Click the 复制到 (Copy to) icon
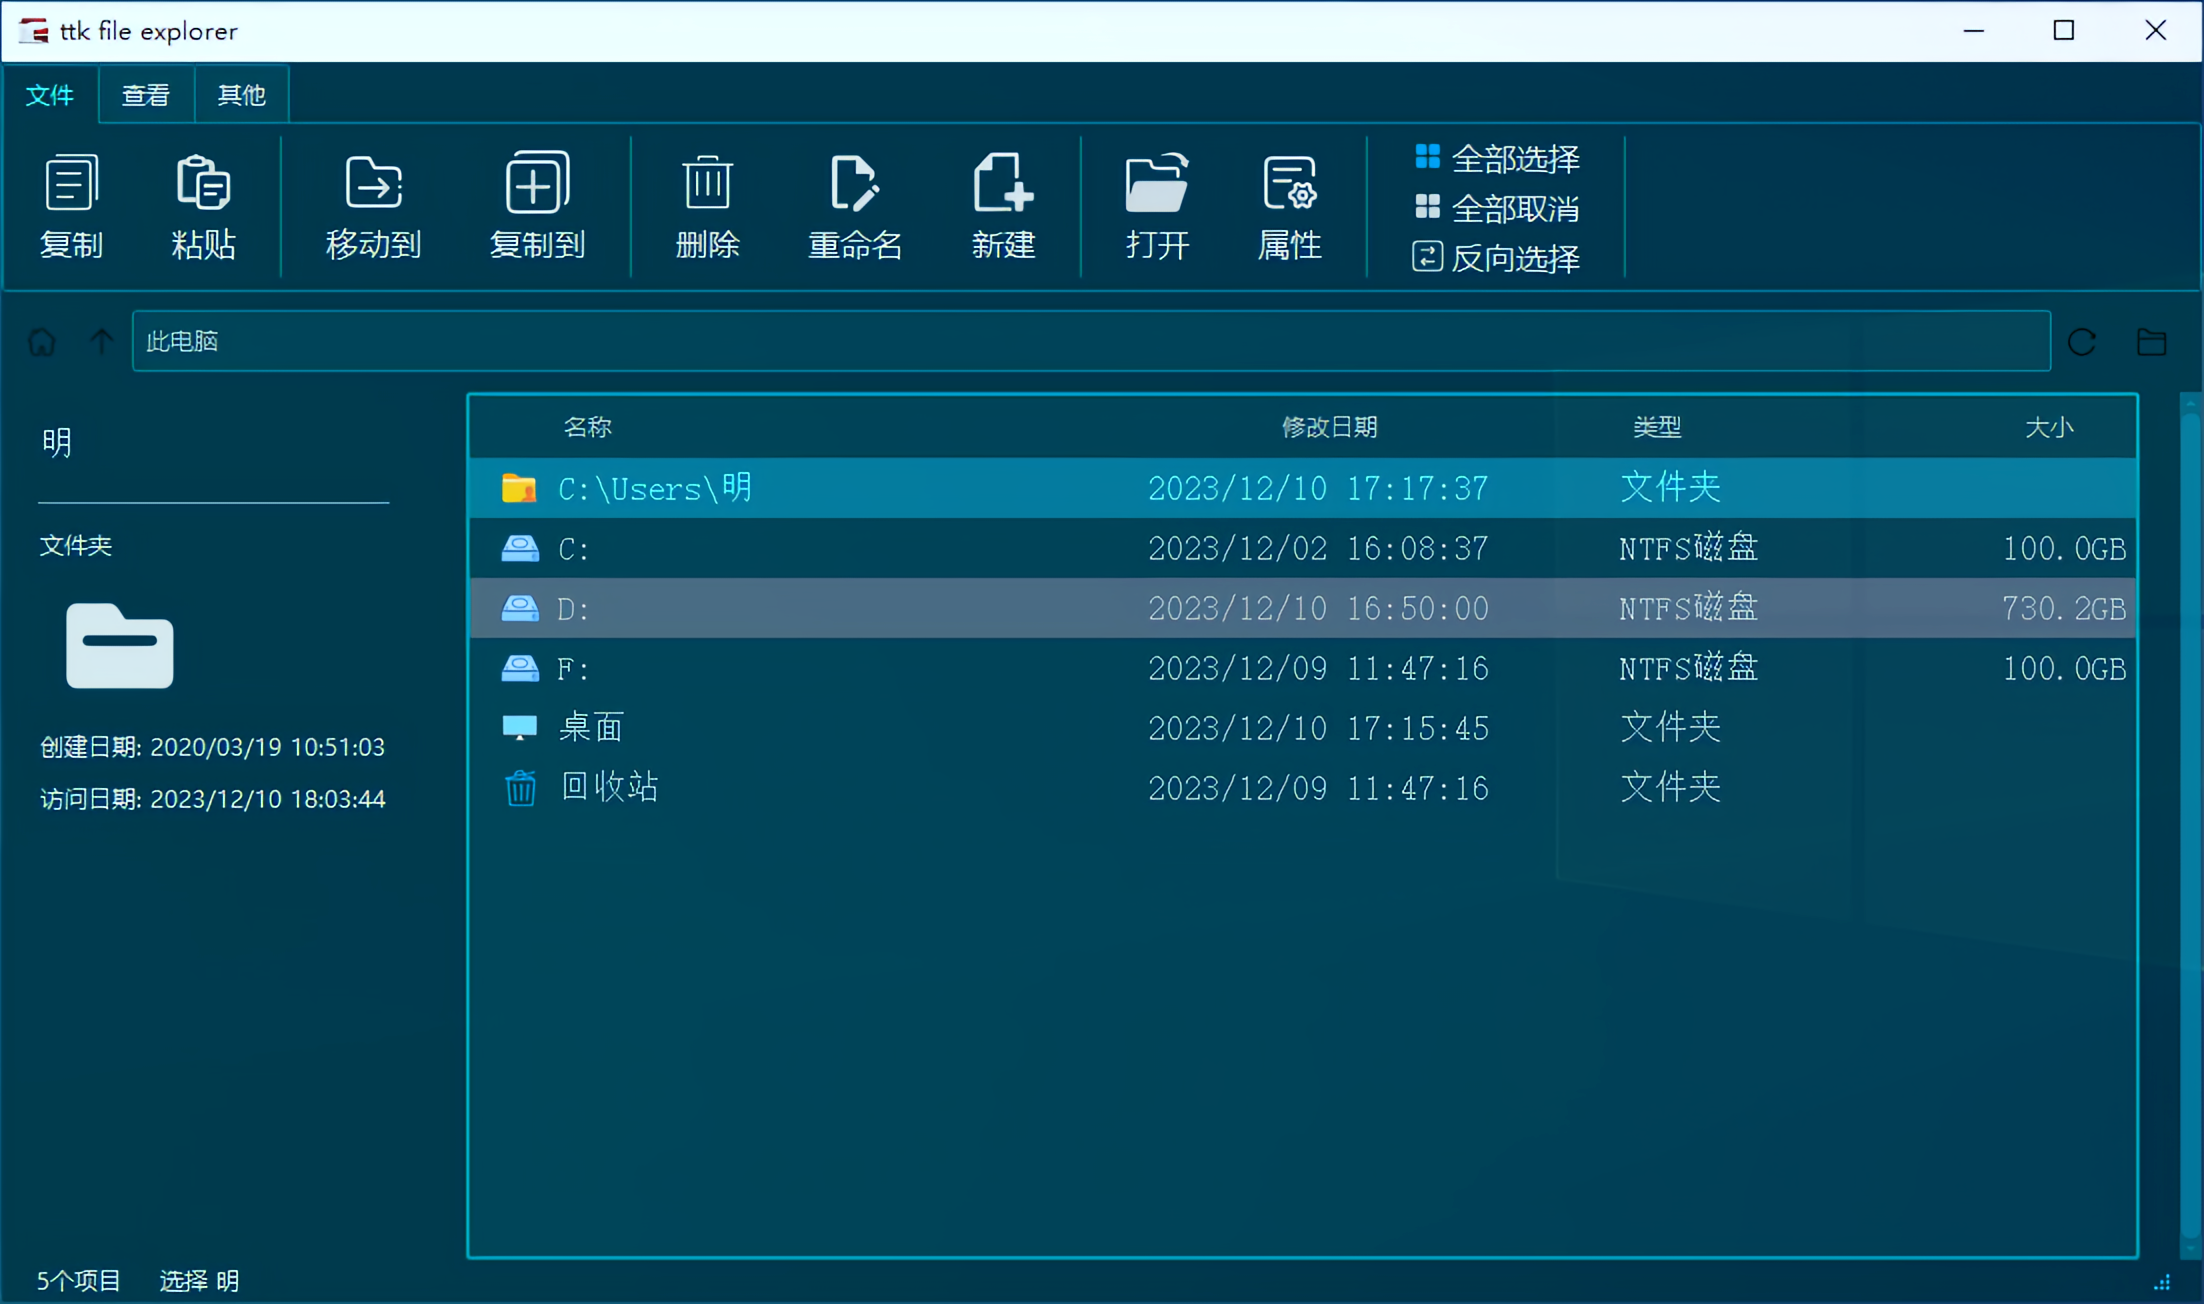Screen dimensions: 2204x1304 (x=537, y=184)
